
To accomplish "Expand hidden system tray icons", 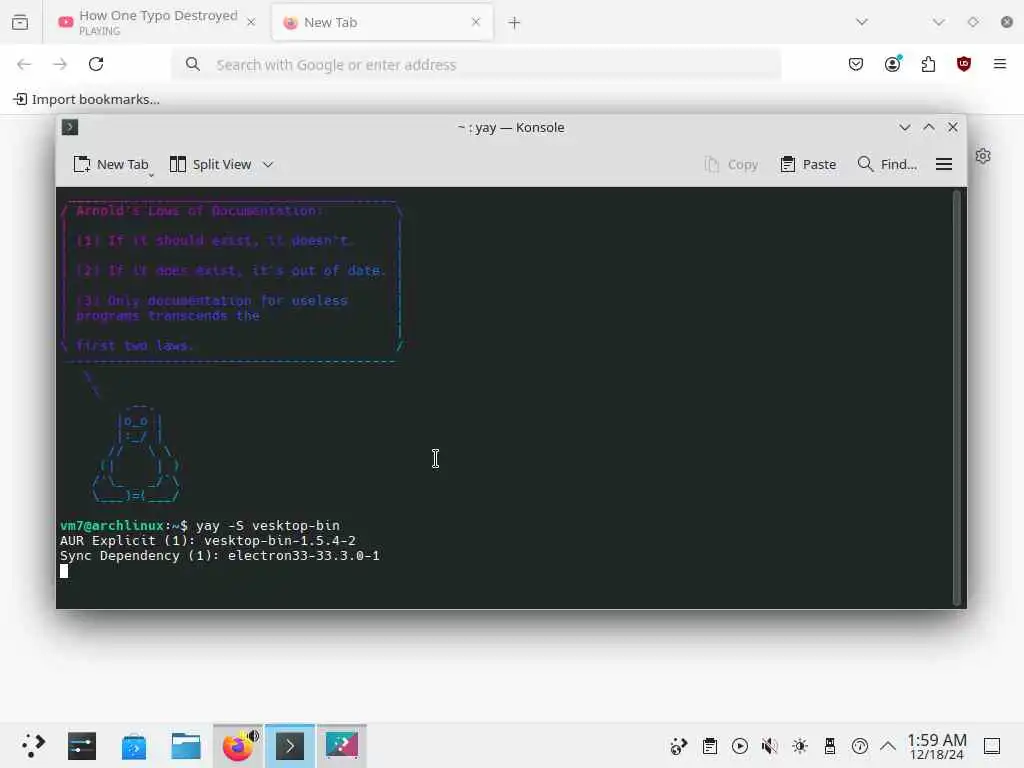I will tap(888, 746).
